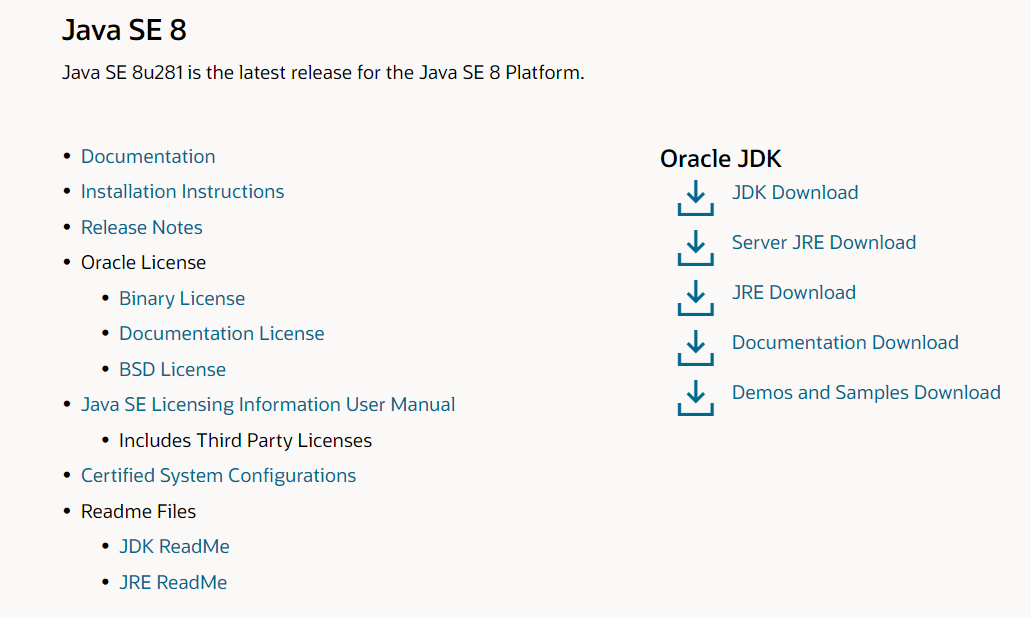Open Java SE Licensing Information User Manual
This screenshot has width=1031, height=618.
[x=268, y=404]
